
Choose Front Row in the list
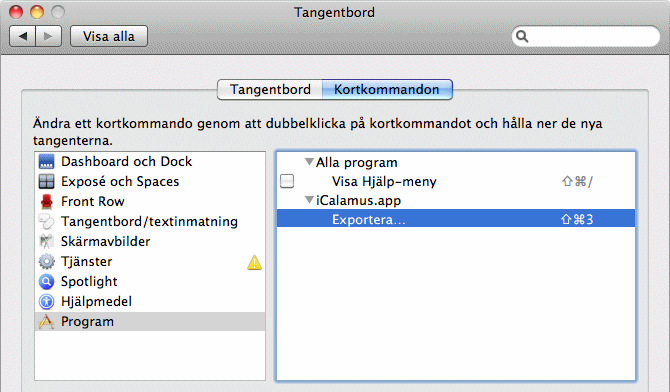click(x=150, y=202)
